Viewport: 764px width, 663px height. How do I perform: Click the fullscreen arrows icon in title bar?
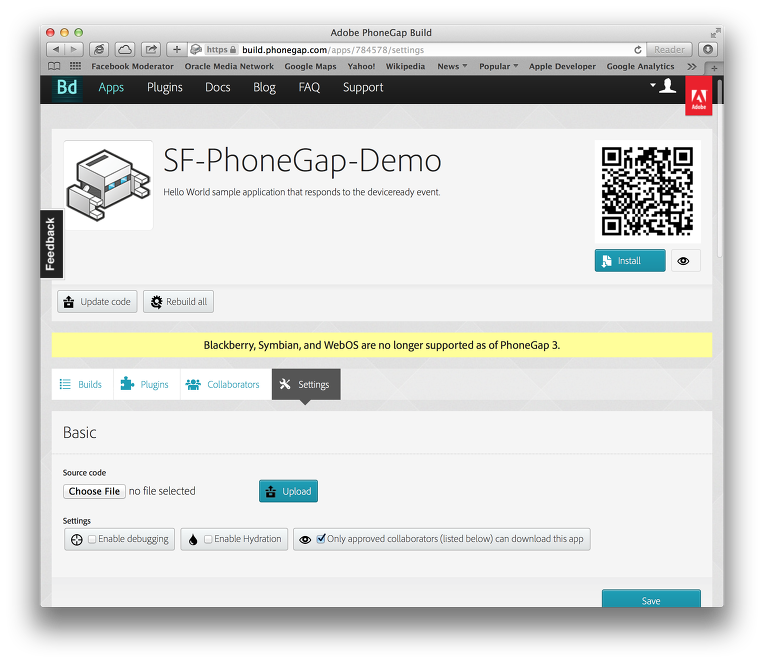(x=715, y=33)
